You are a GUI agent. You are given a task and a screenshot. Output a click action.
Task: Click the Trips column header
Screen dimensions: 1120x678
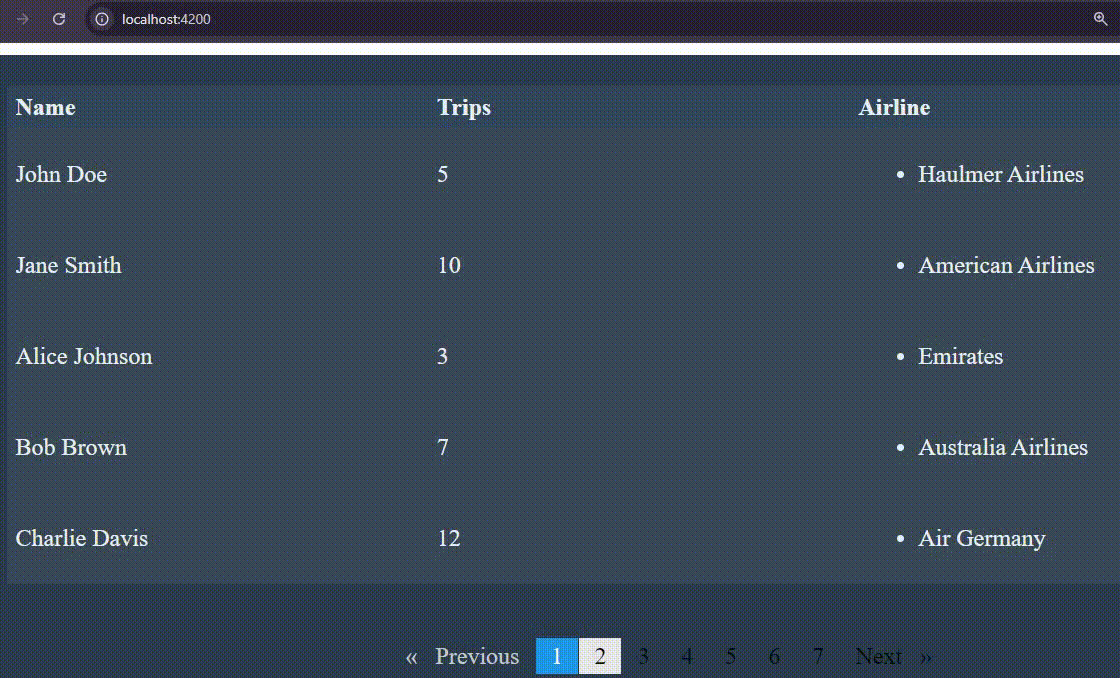(464, 107)
